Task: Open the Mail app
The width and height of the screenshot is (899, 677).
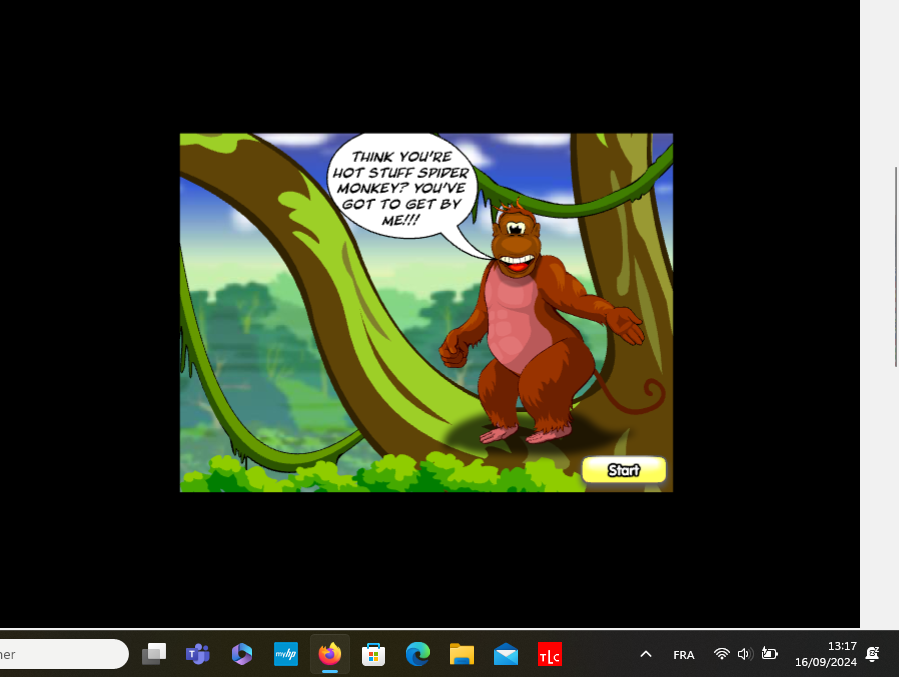Action: [506, 654]
